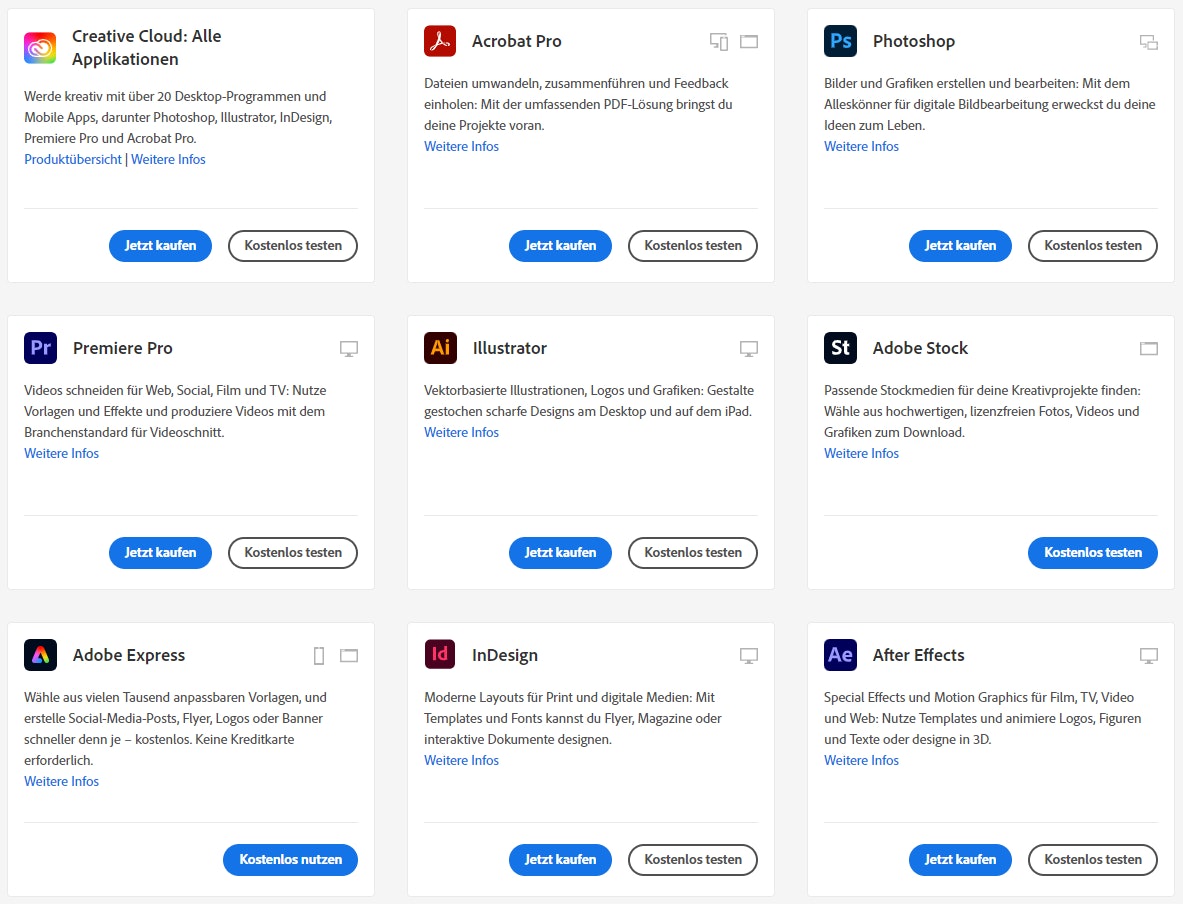1183x904 pixels.
Task: Click the monitor icon on the After Effects card
Action: tap(1149, 655)
